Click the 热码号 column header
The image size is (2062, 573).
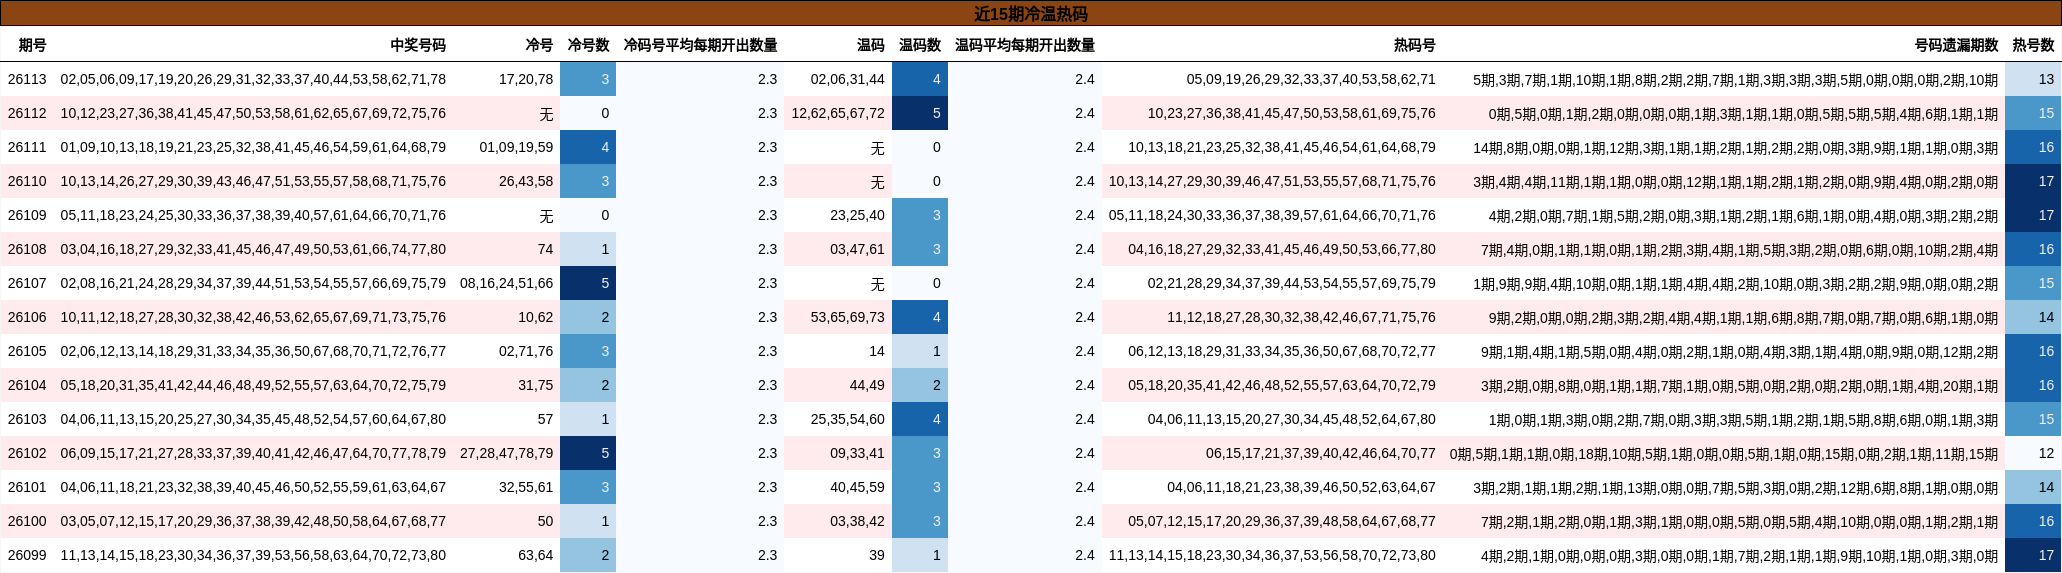1415,45
